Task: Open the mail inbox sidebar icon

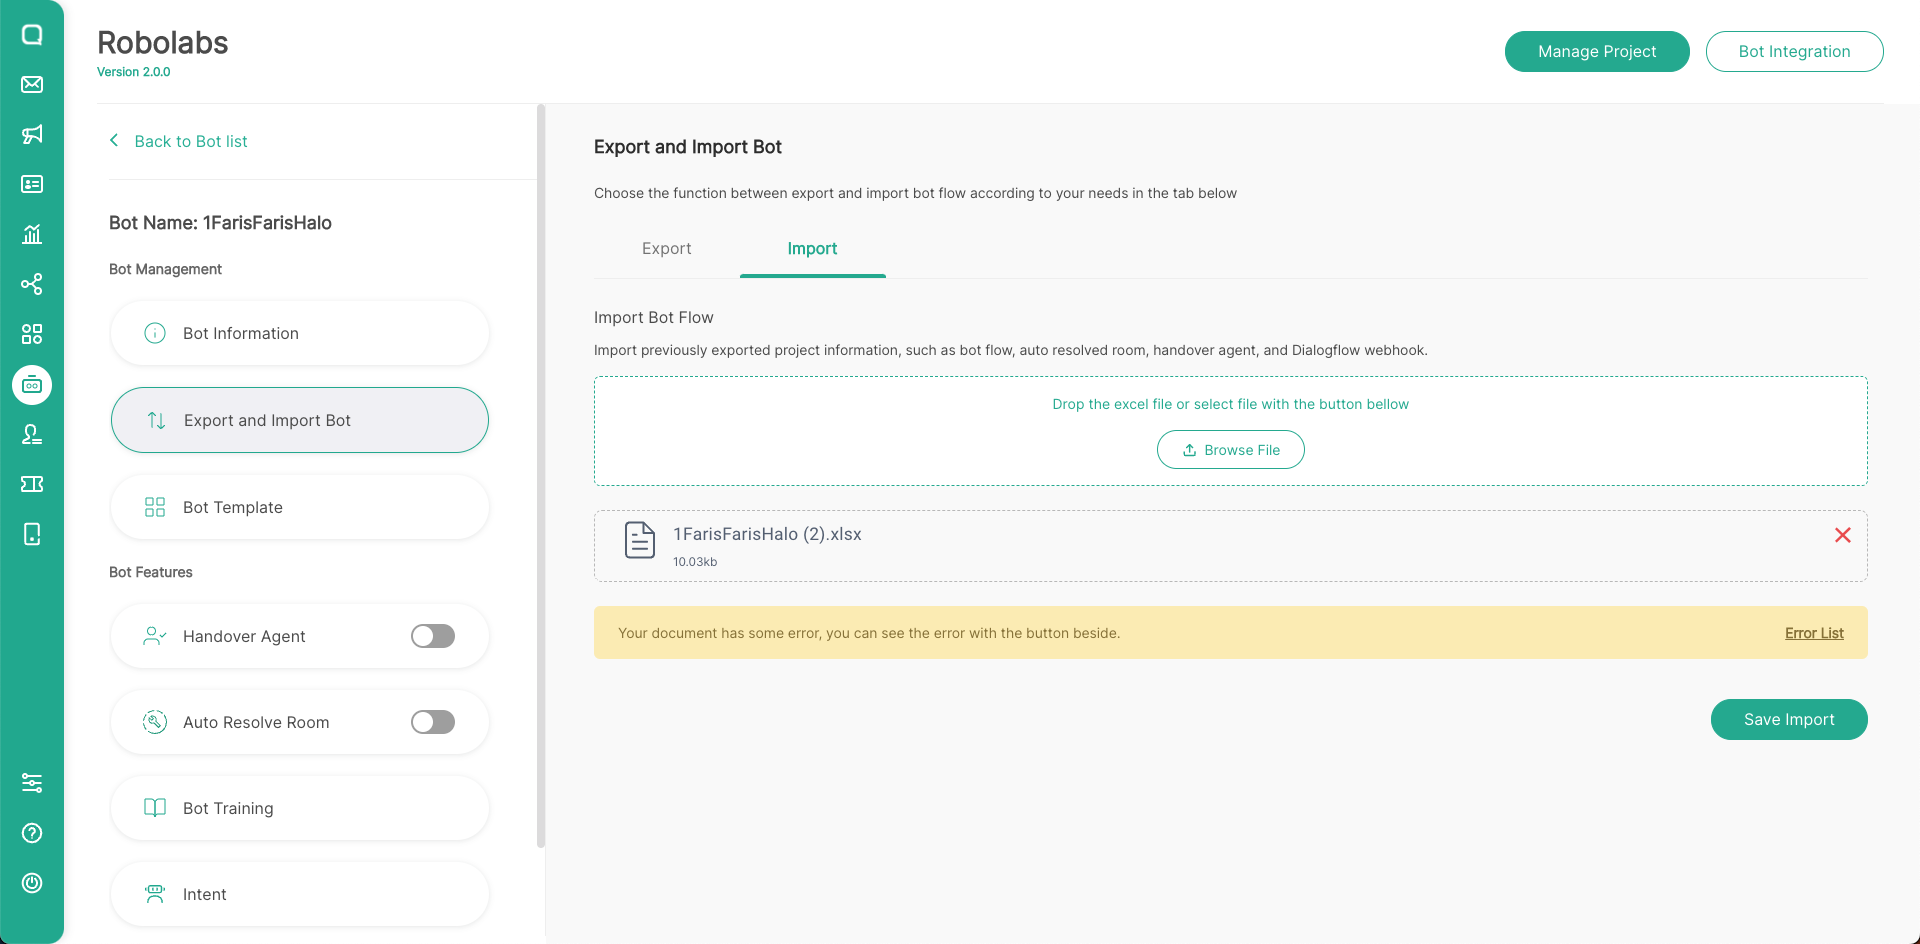Action: (x=32, y=84)
